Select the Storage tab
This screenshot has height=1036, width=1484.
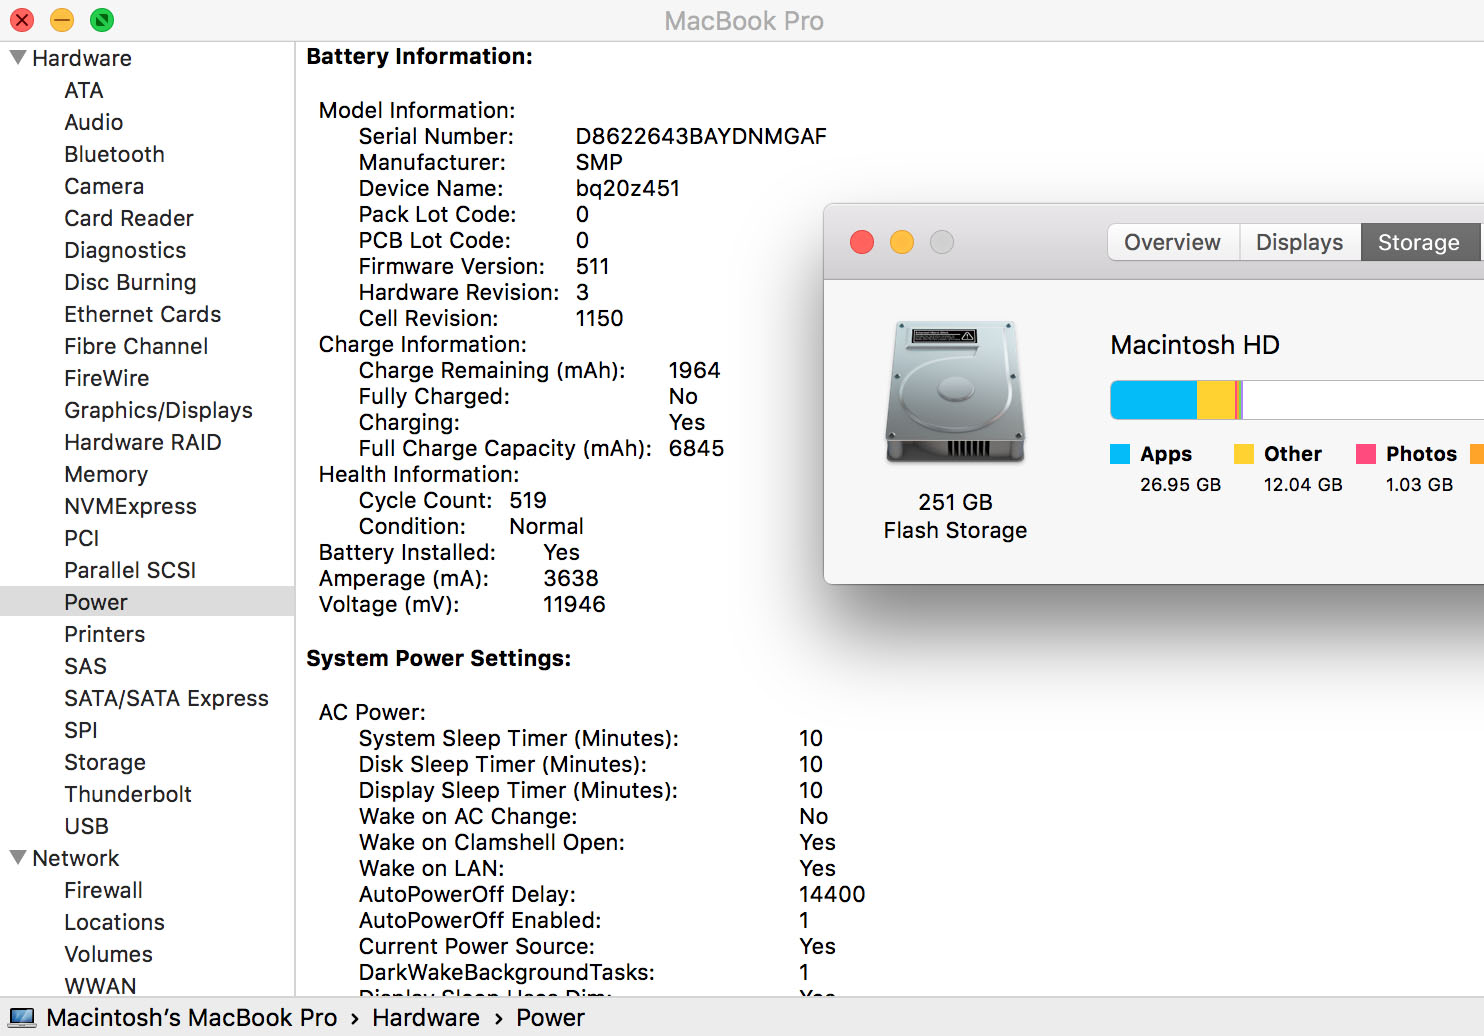(1418, 242)
